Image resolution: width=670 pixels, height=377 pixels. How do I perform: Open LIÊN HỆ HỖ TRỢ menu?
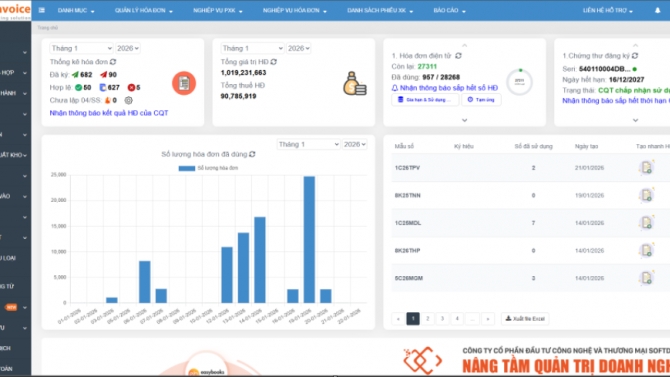point(608,10)
